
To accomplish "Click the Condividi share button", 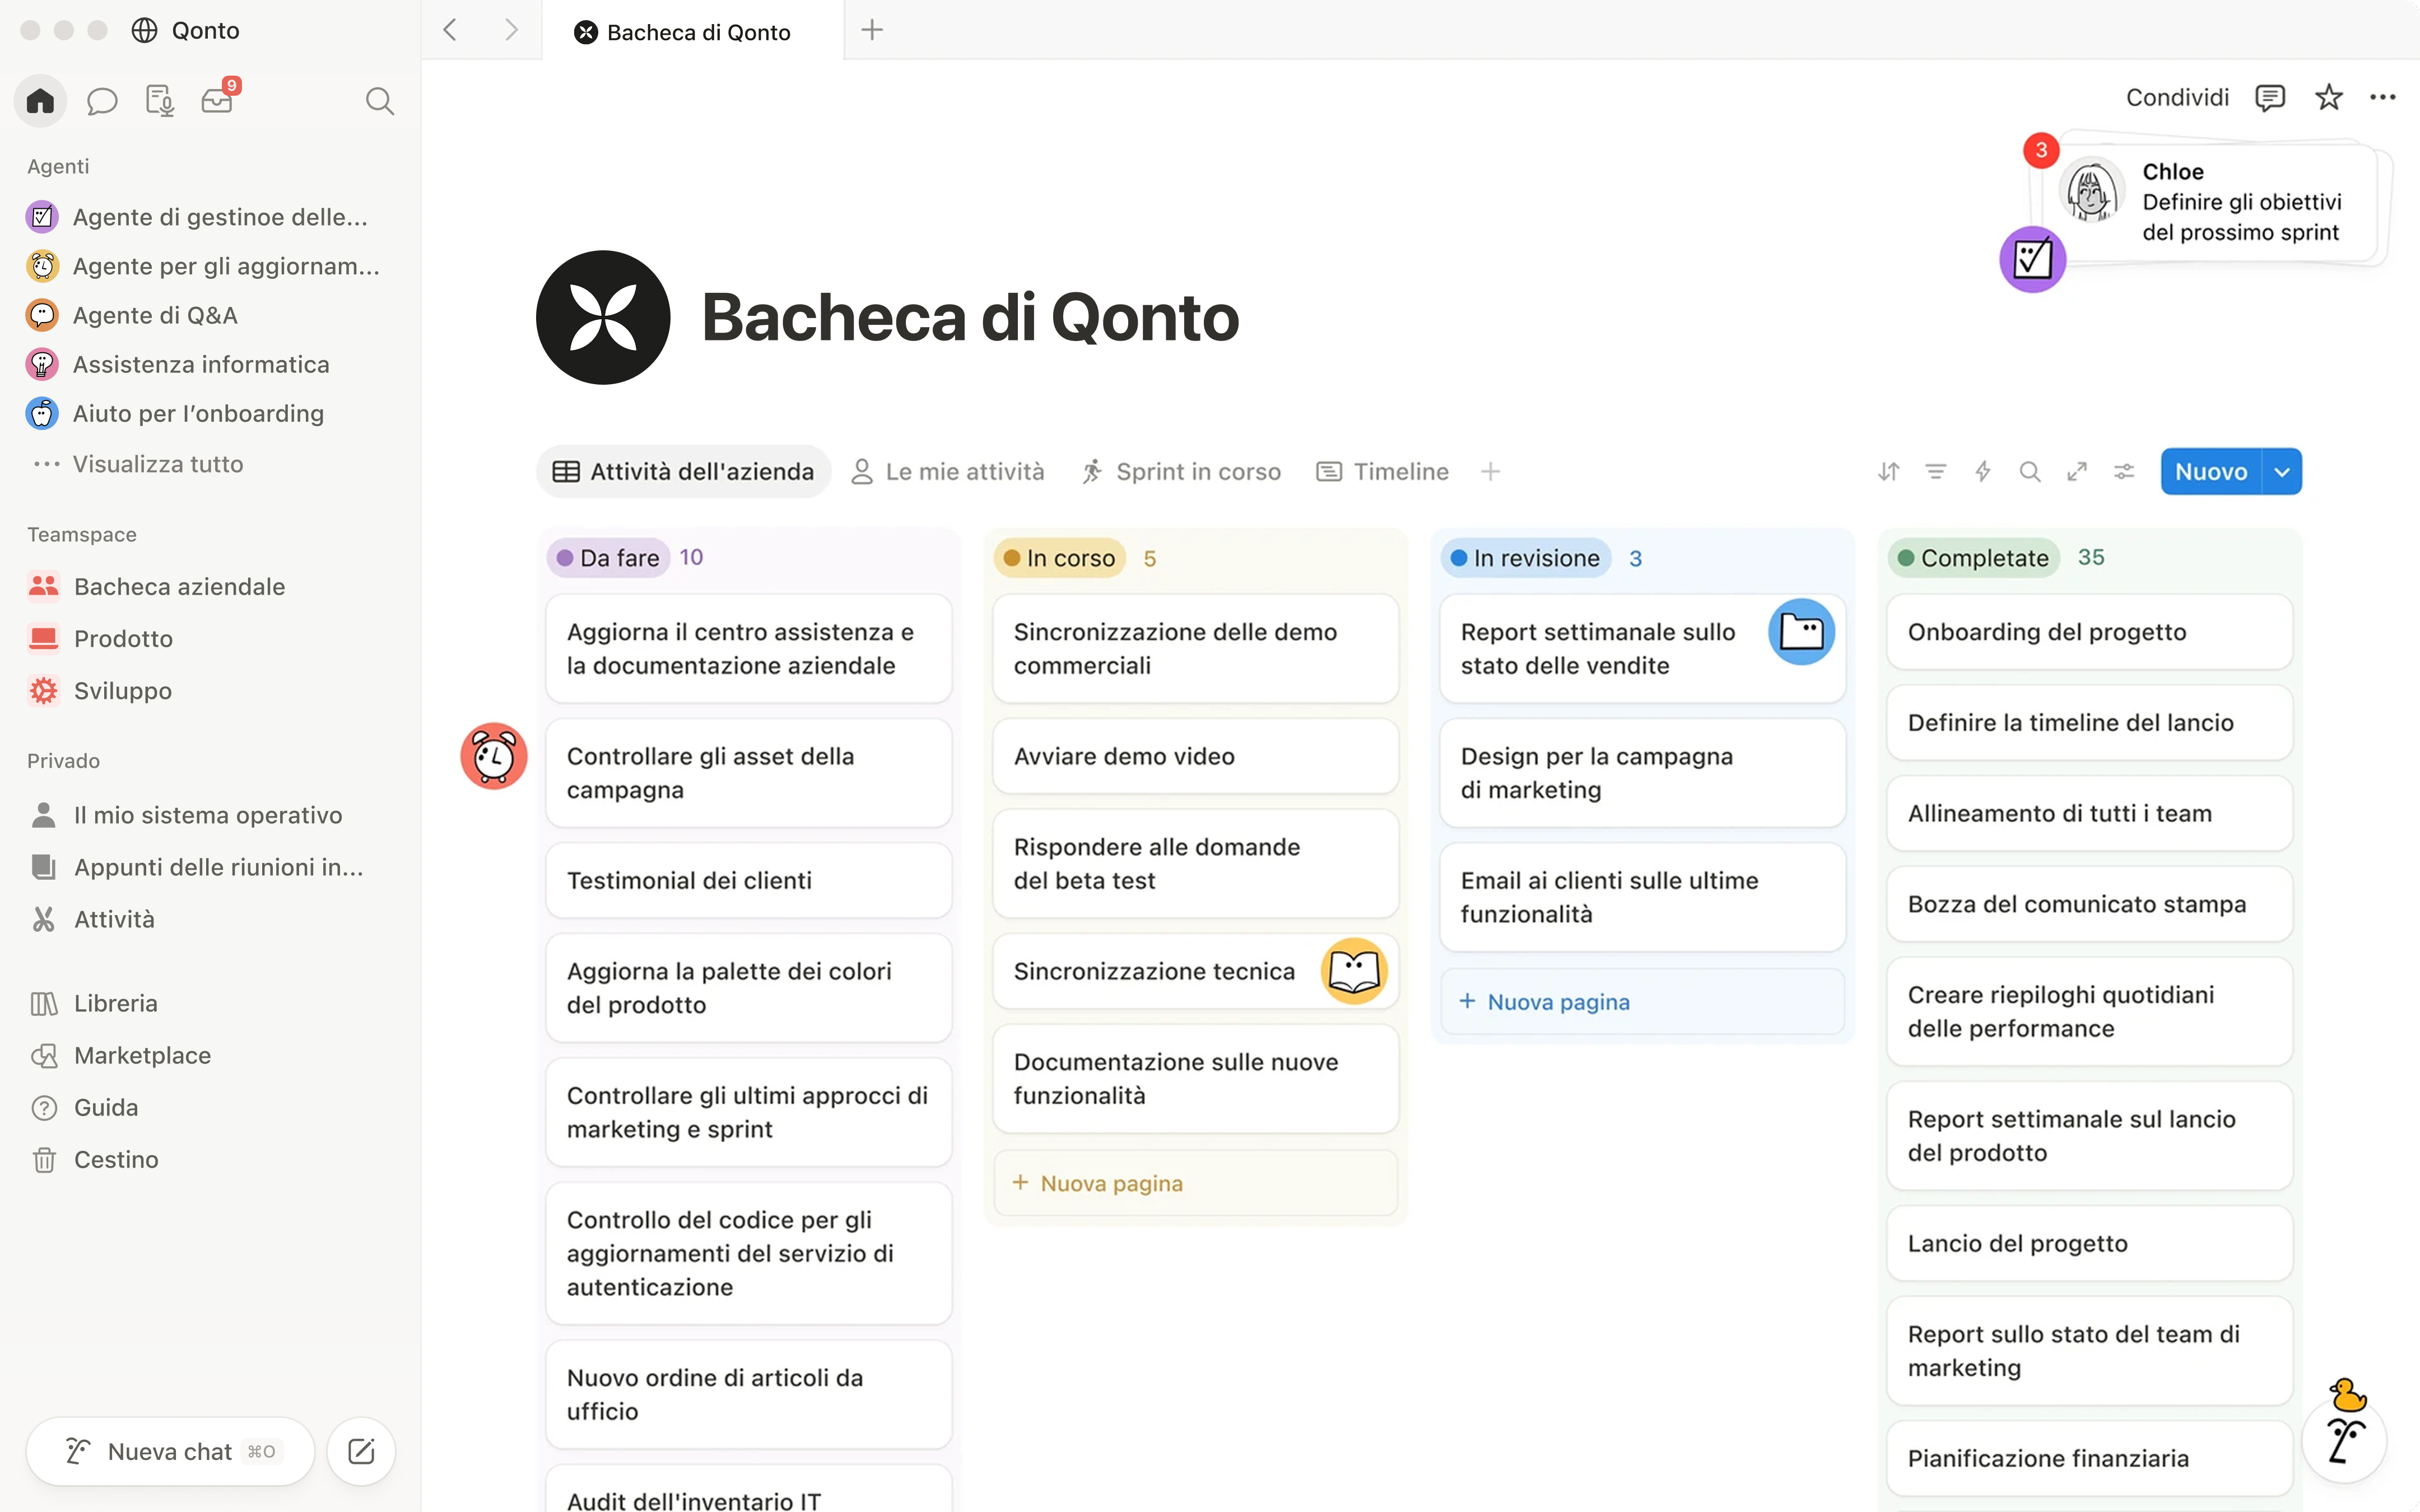I will pyautogui.click(x=2177, y=98).
